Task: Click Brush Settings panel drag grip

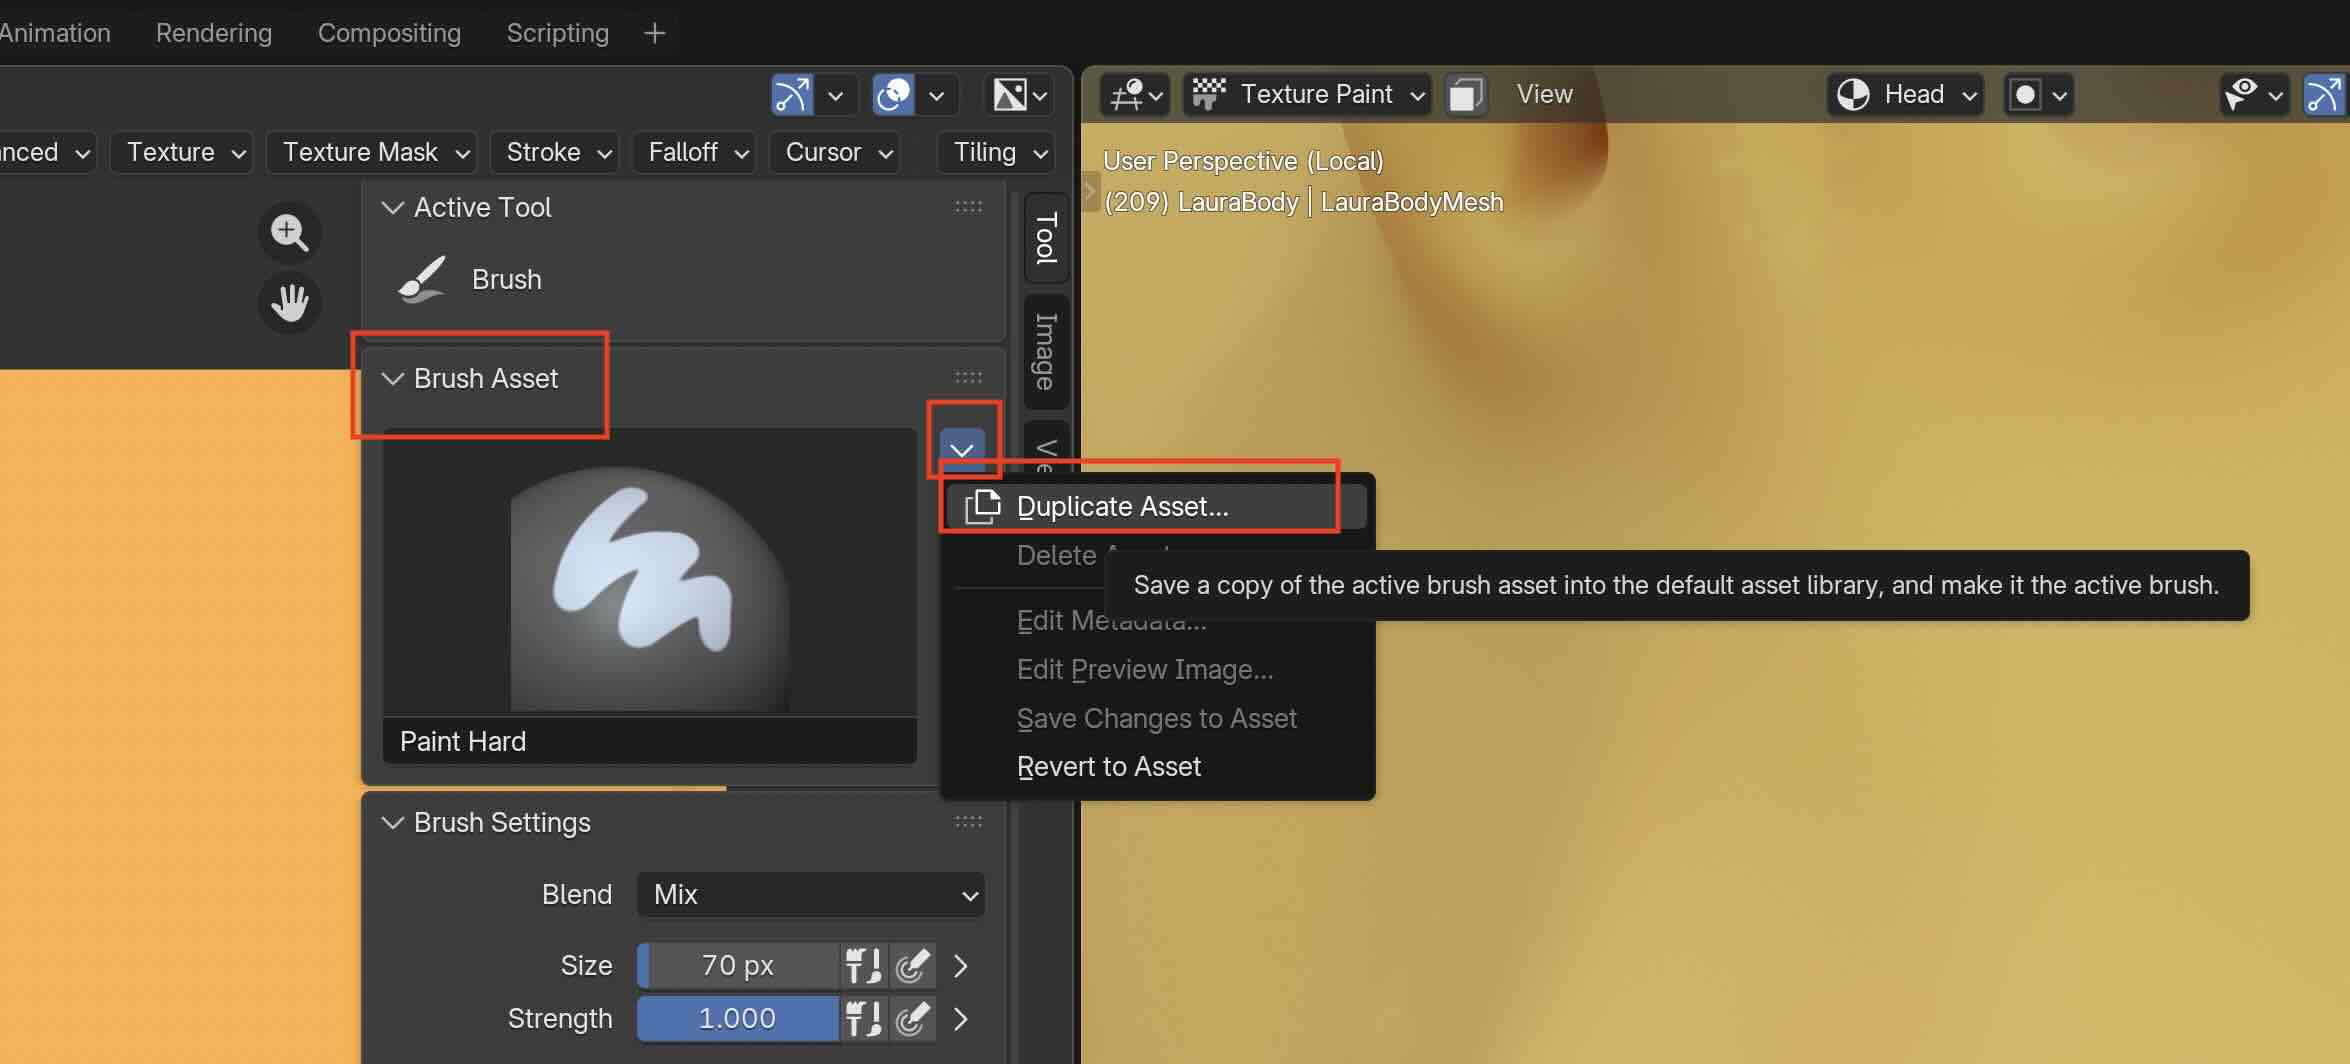Action: 968,822
